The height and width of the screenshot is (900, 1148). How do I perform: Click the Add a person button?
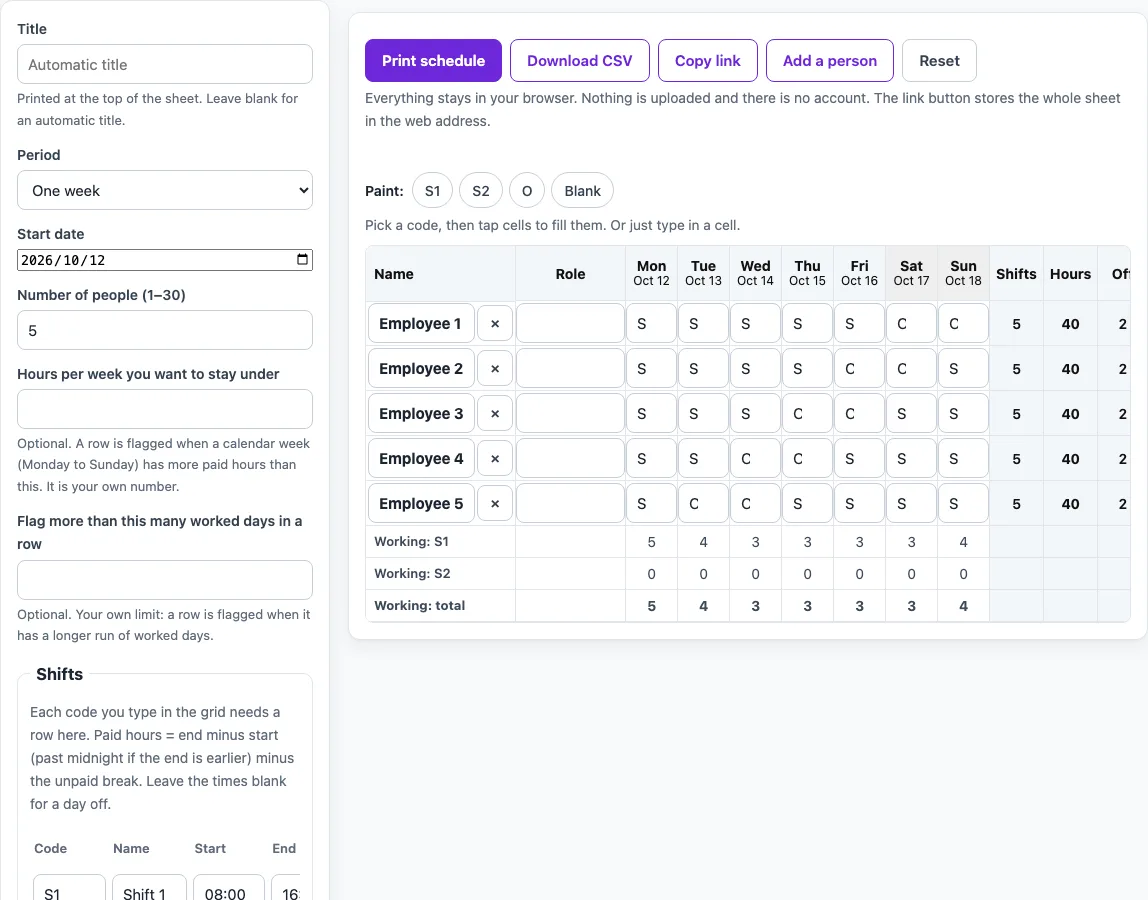[830, 61]
